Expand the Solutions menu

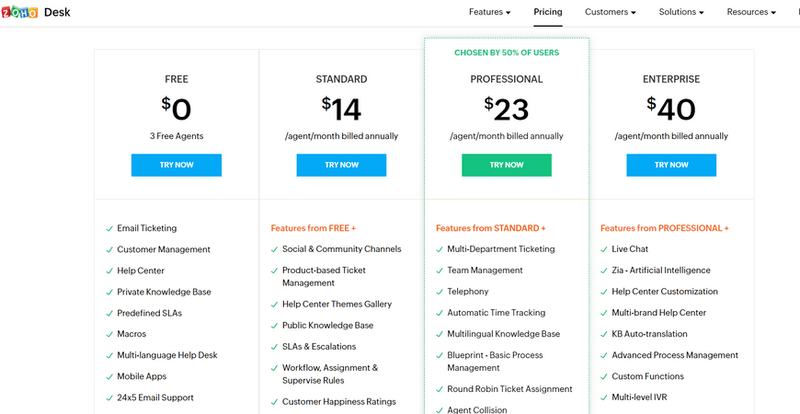(x=681, y=12)
